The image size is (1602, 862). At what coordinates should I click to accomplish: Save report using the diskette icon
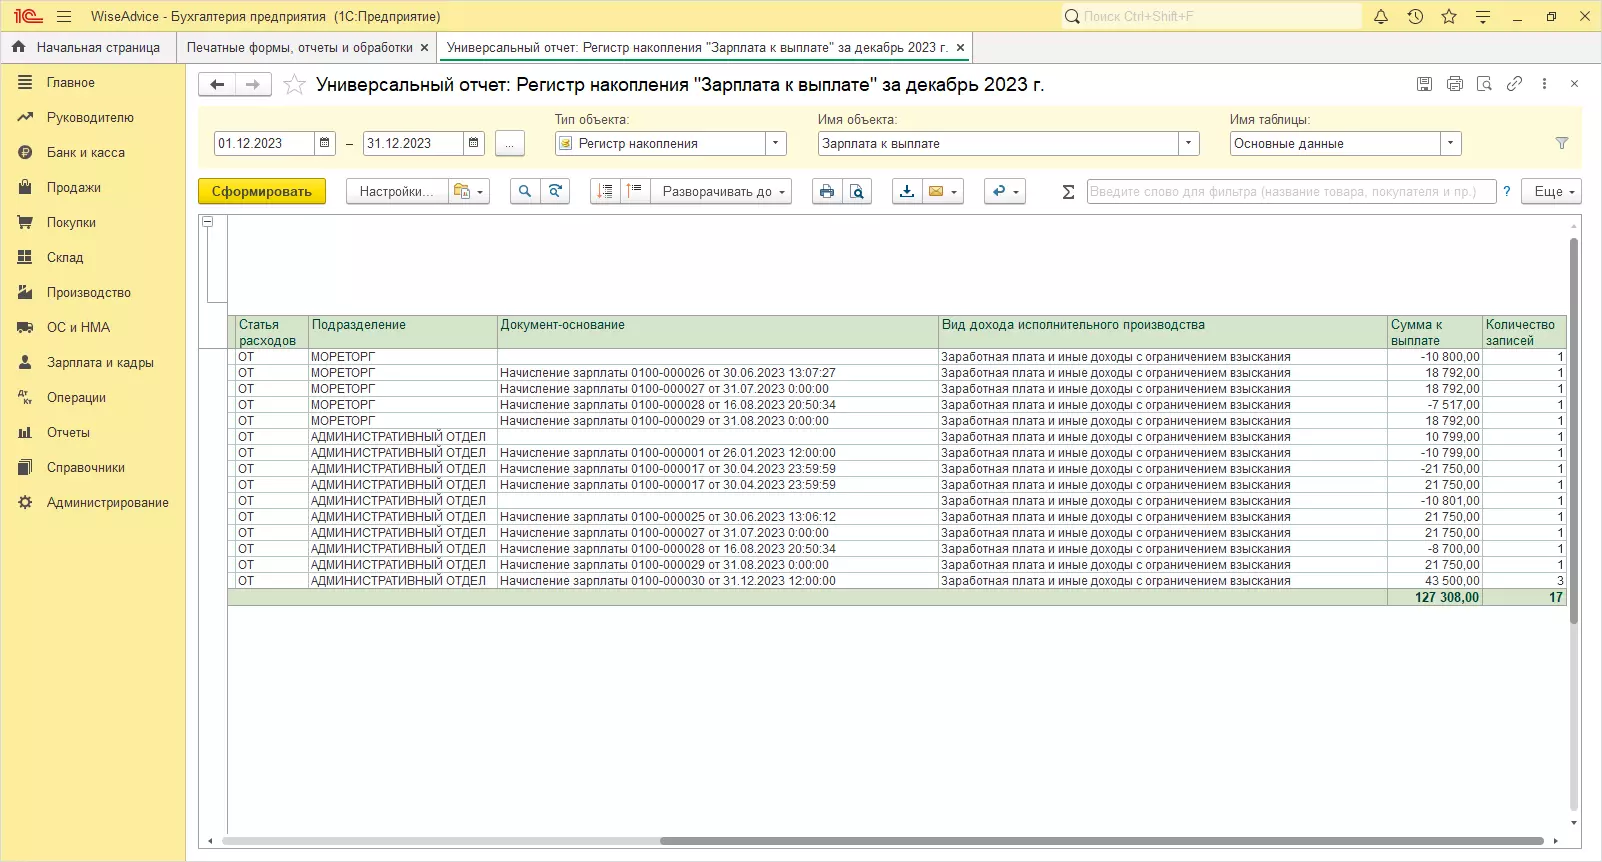point(1424,84)
